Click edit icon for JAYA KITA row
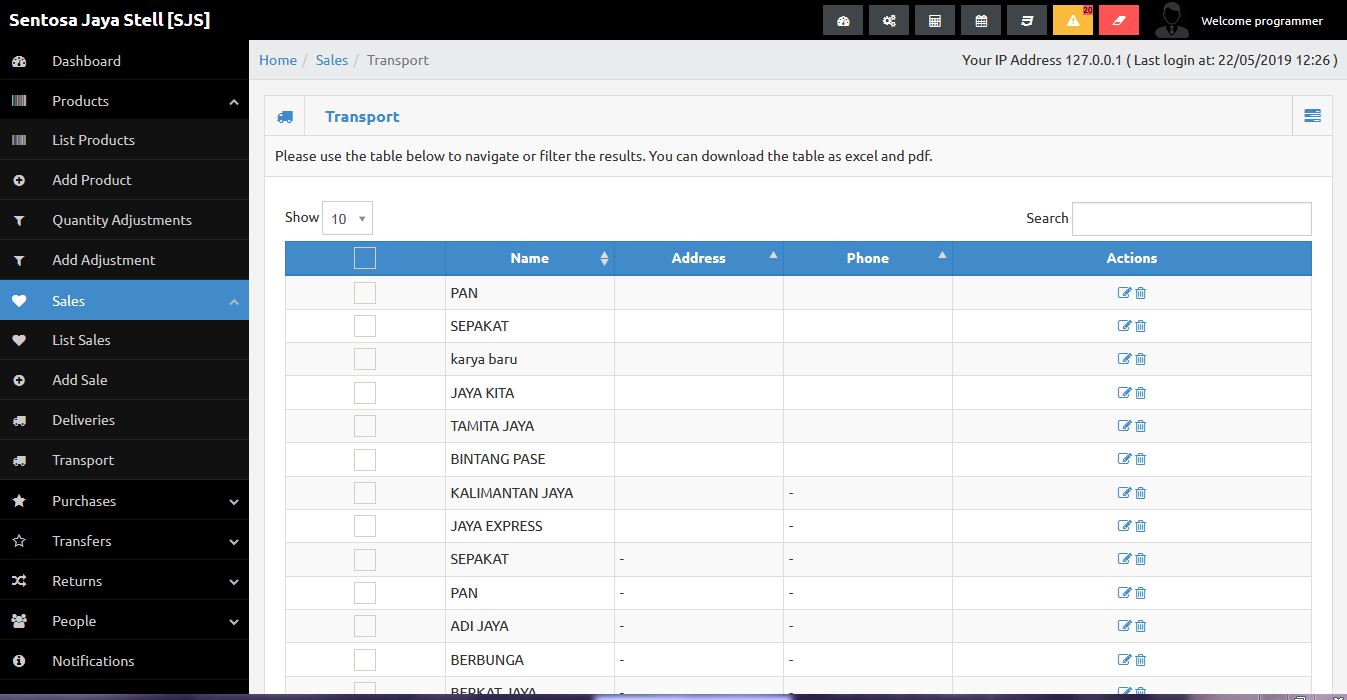This screenshot has width=1347, height=700. point(1124,393)
